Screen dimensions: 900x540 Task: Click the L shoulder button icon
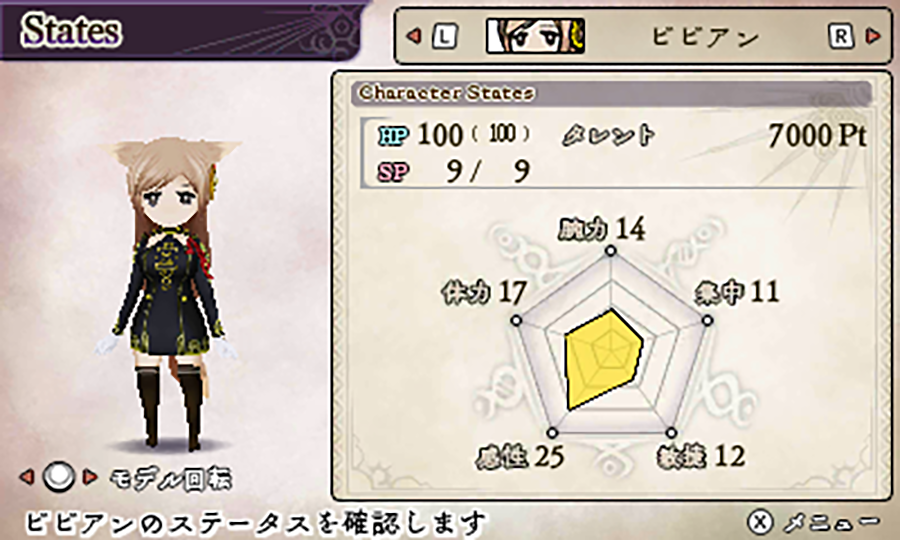[444, 37]
